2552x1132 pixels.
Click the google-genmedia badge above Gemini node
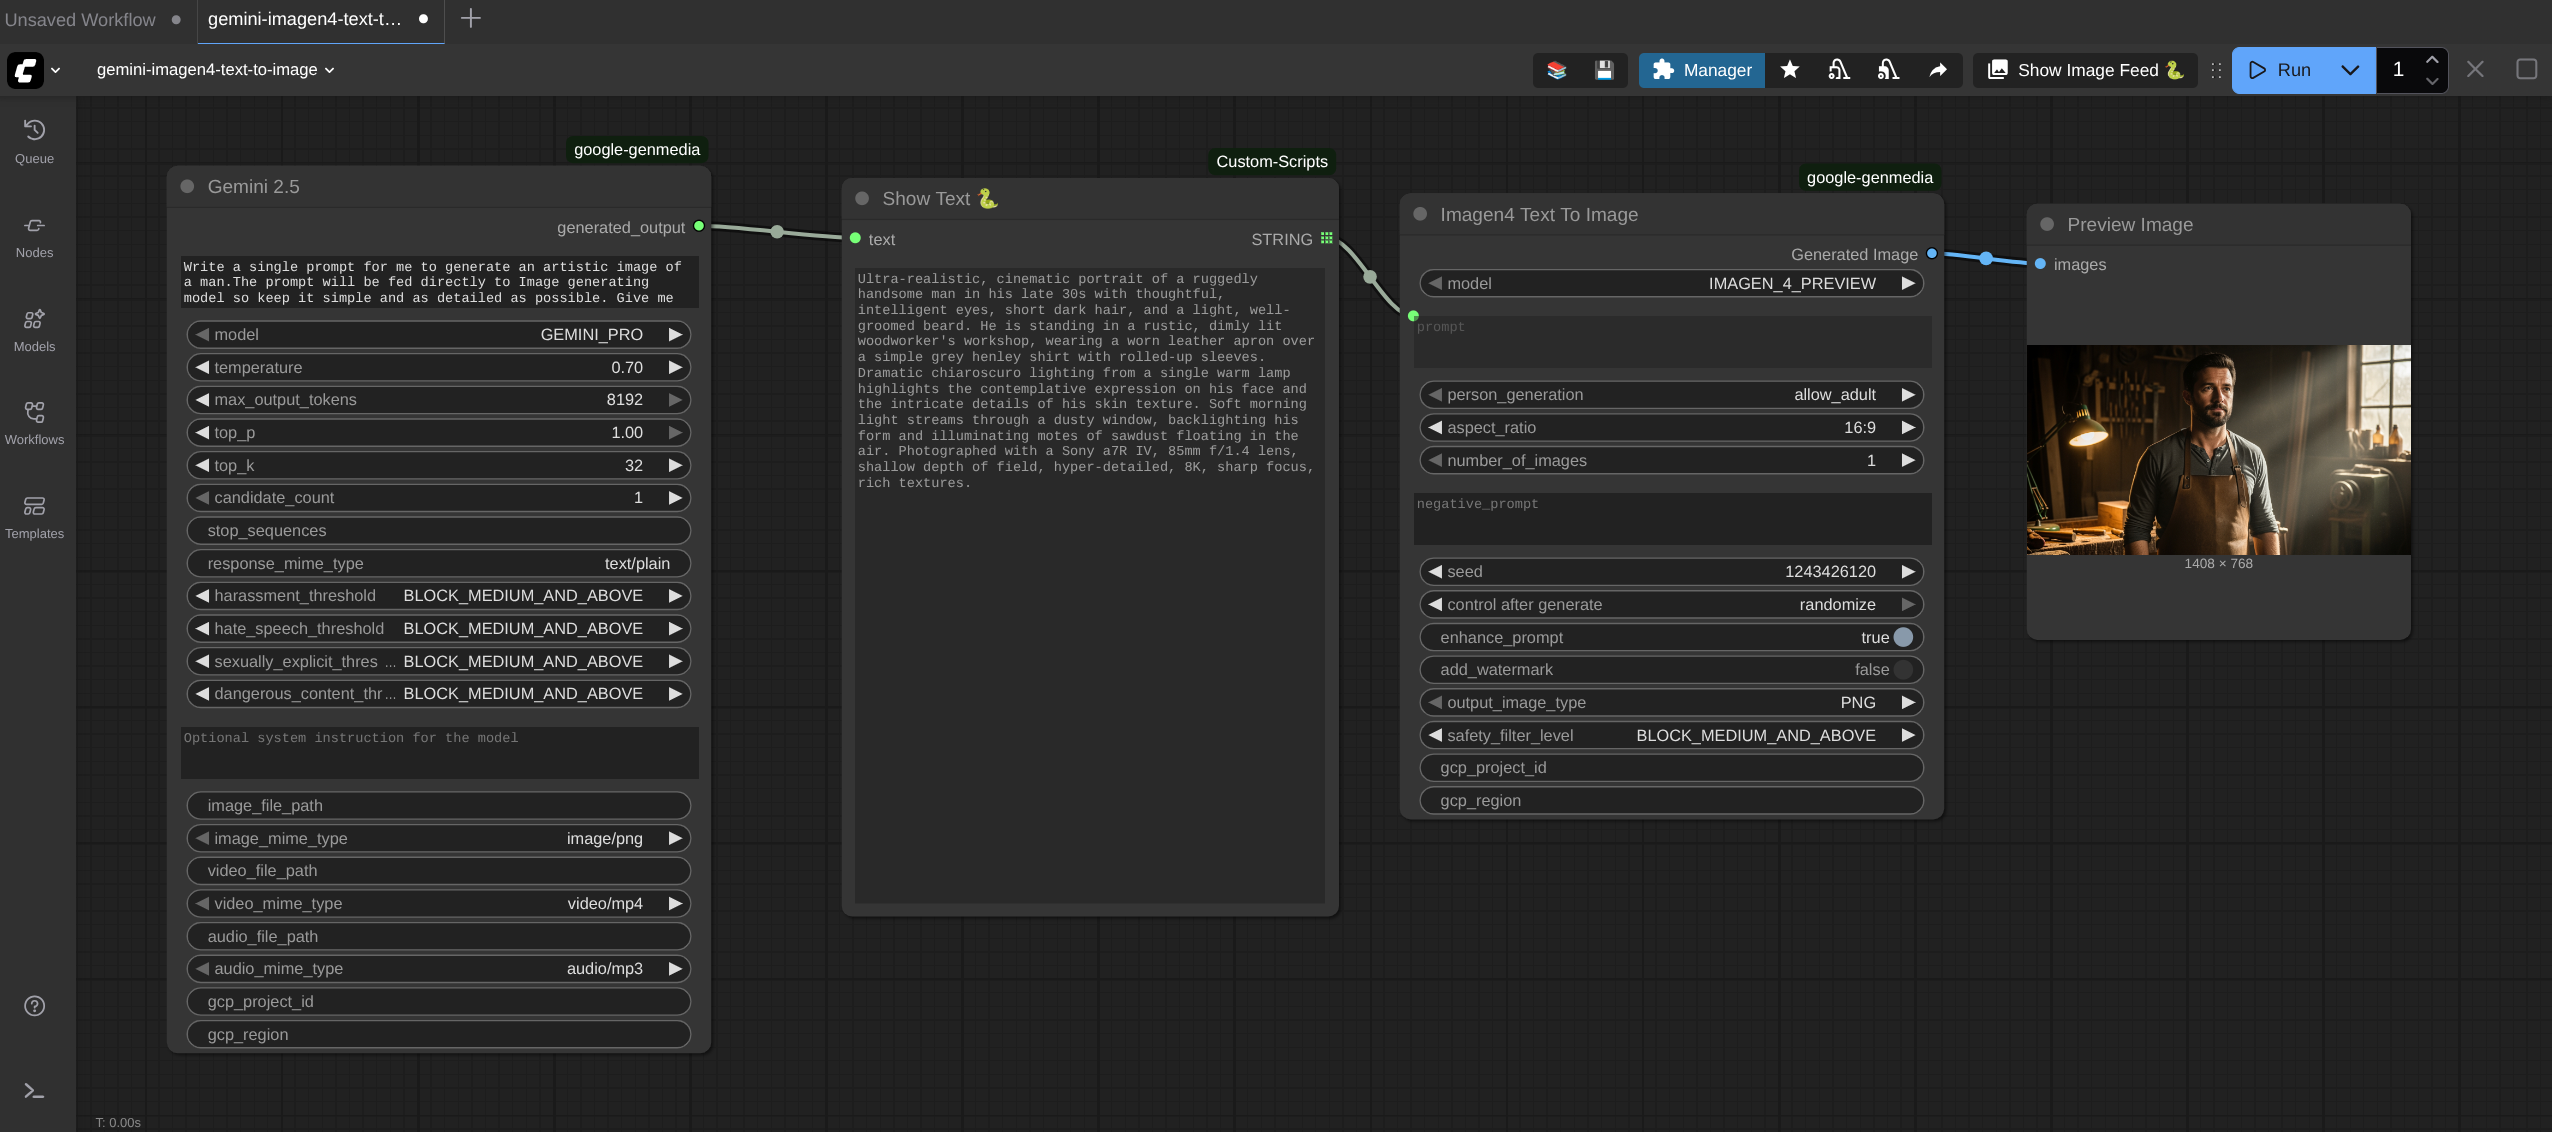(637, 150)
